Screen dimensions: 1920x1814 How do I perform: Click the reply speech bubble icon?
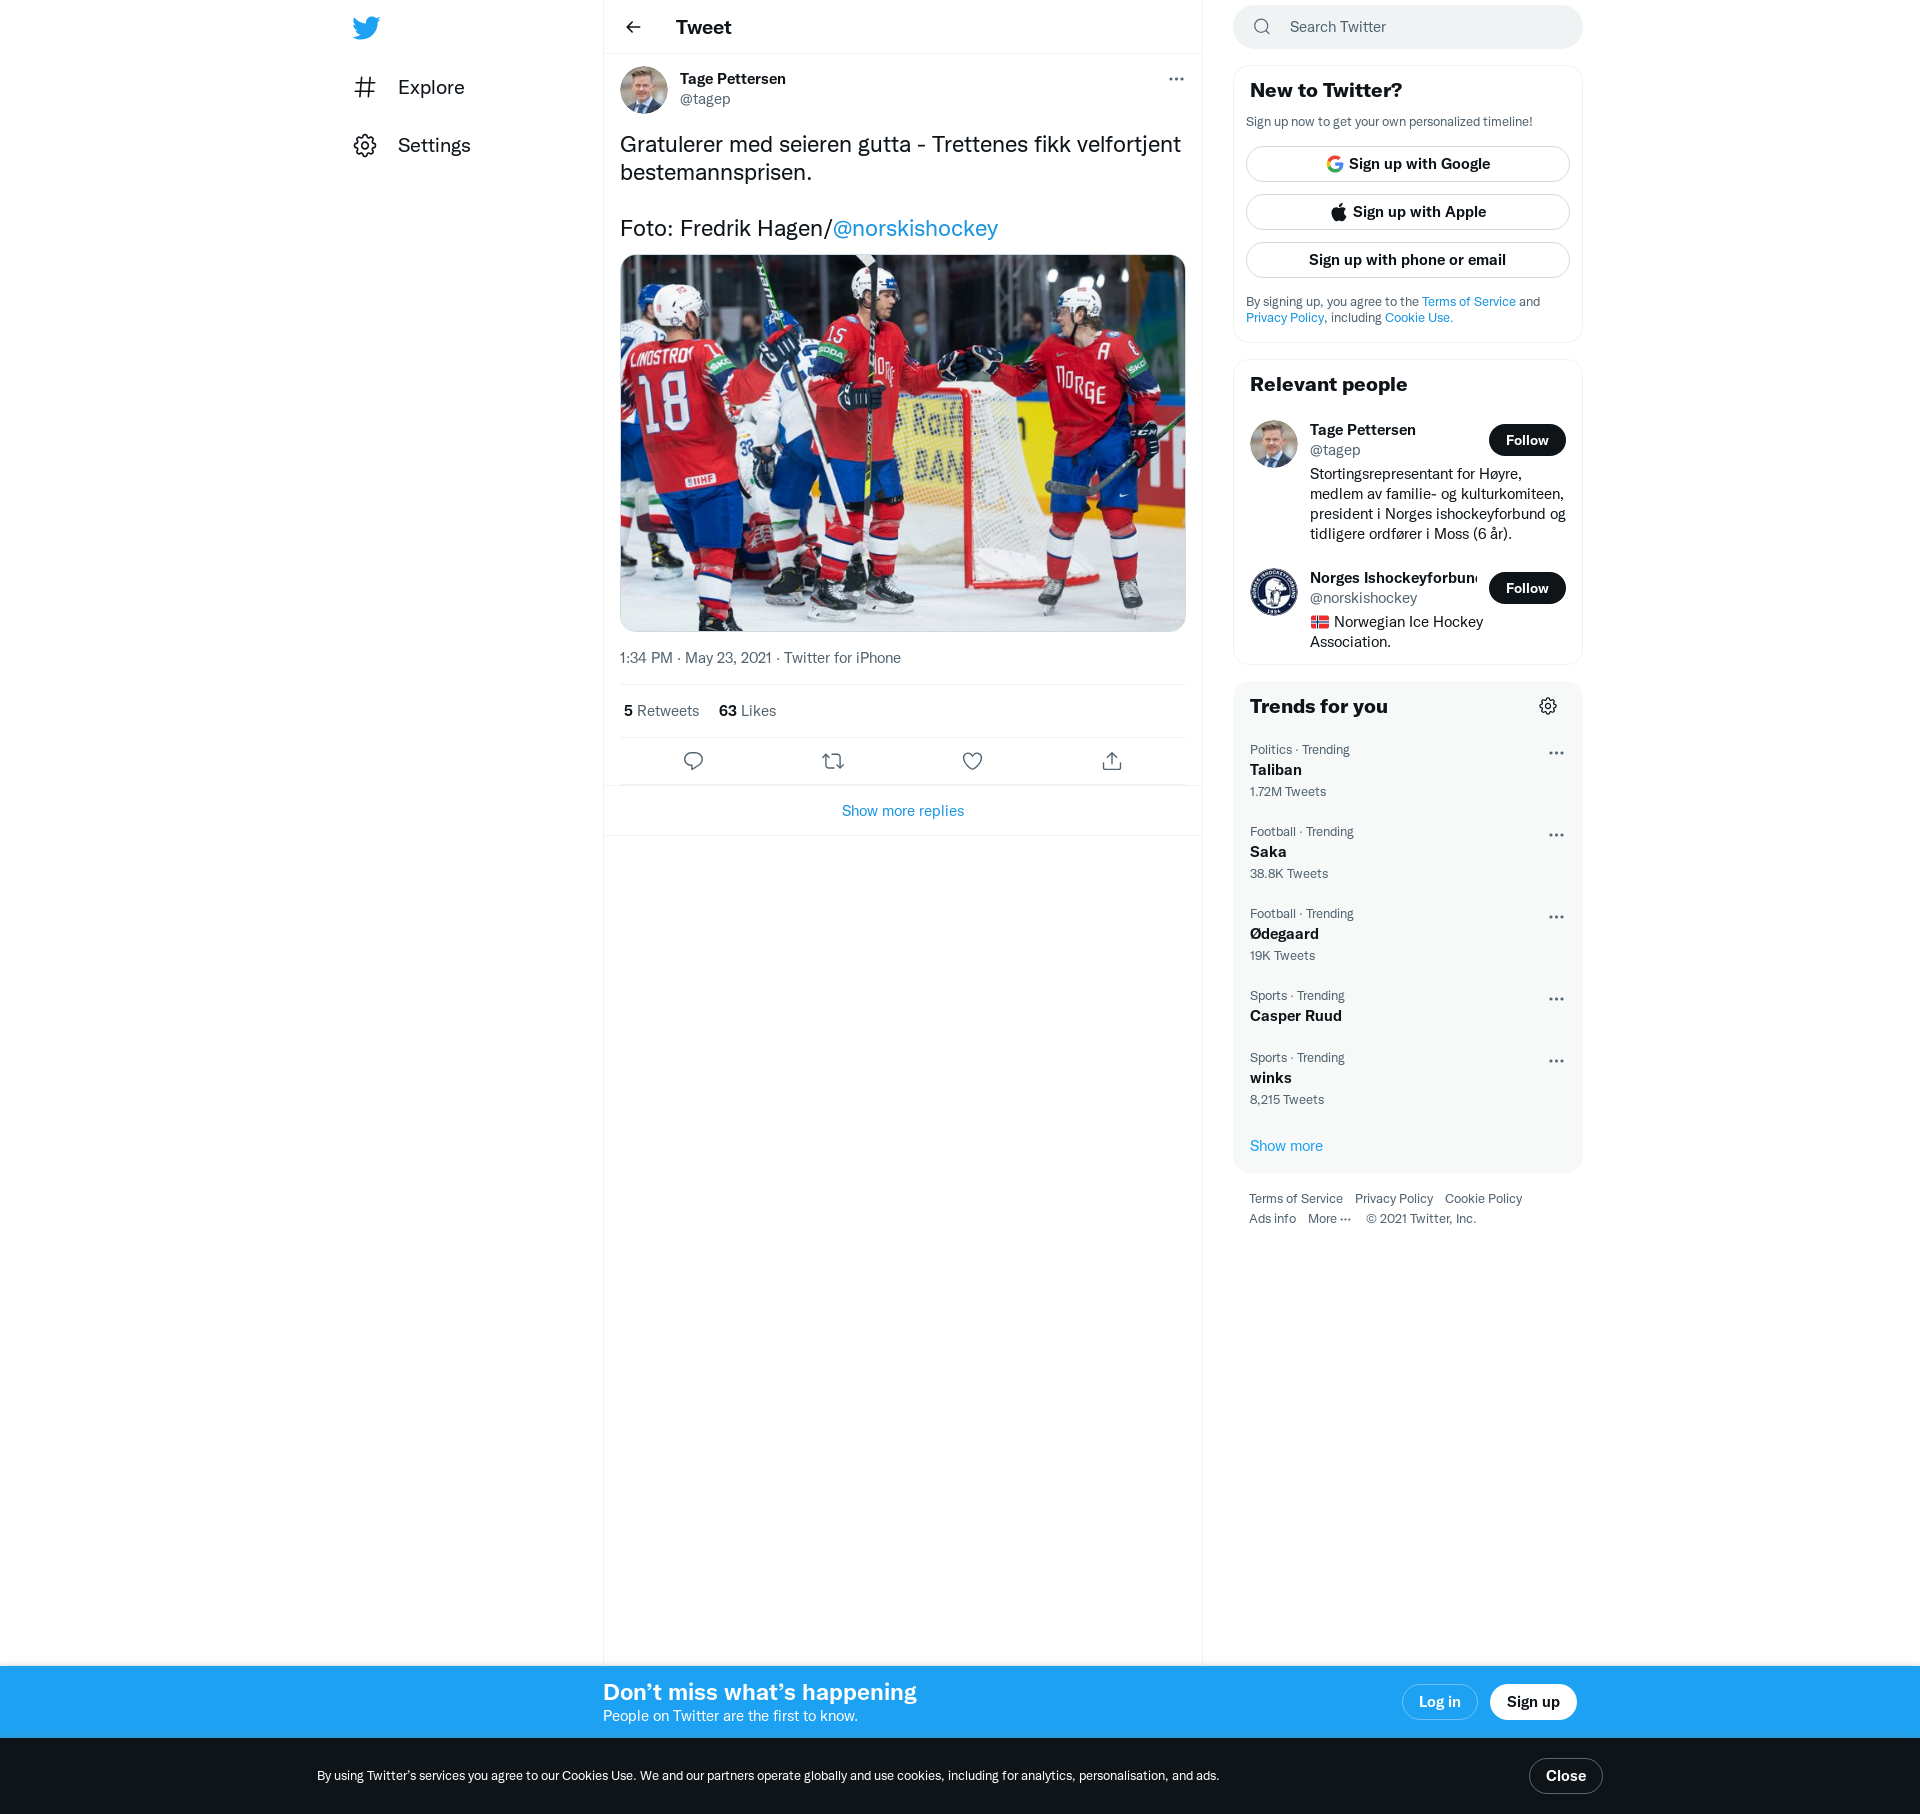693,761
